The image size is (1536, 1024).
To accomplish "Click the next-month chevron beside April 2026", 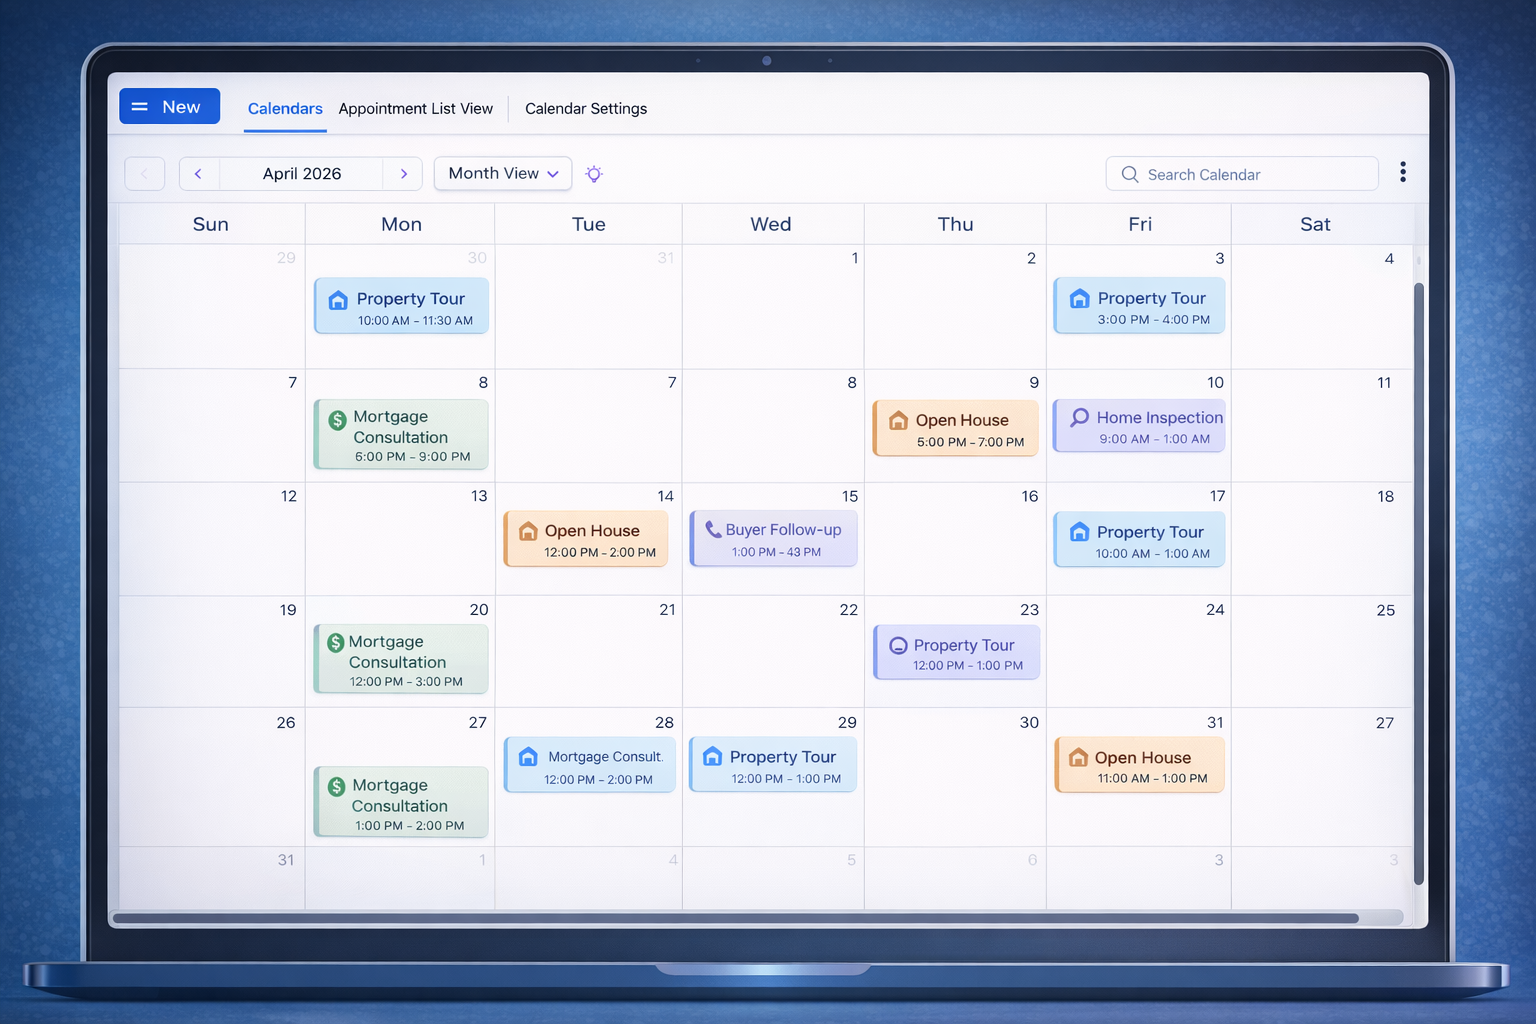I will [403, 173].
